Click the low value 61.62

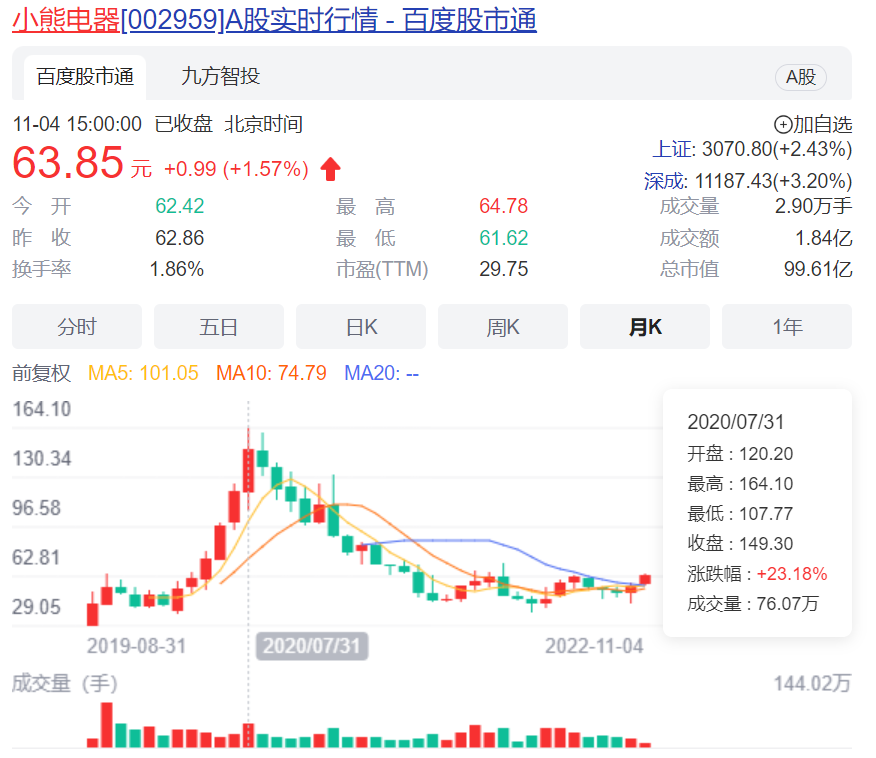coord(503,238)
